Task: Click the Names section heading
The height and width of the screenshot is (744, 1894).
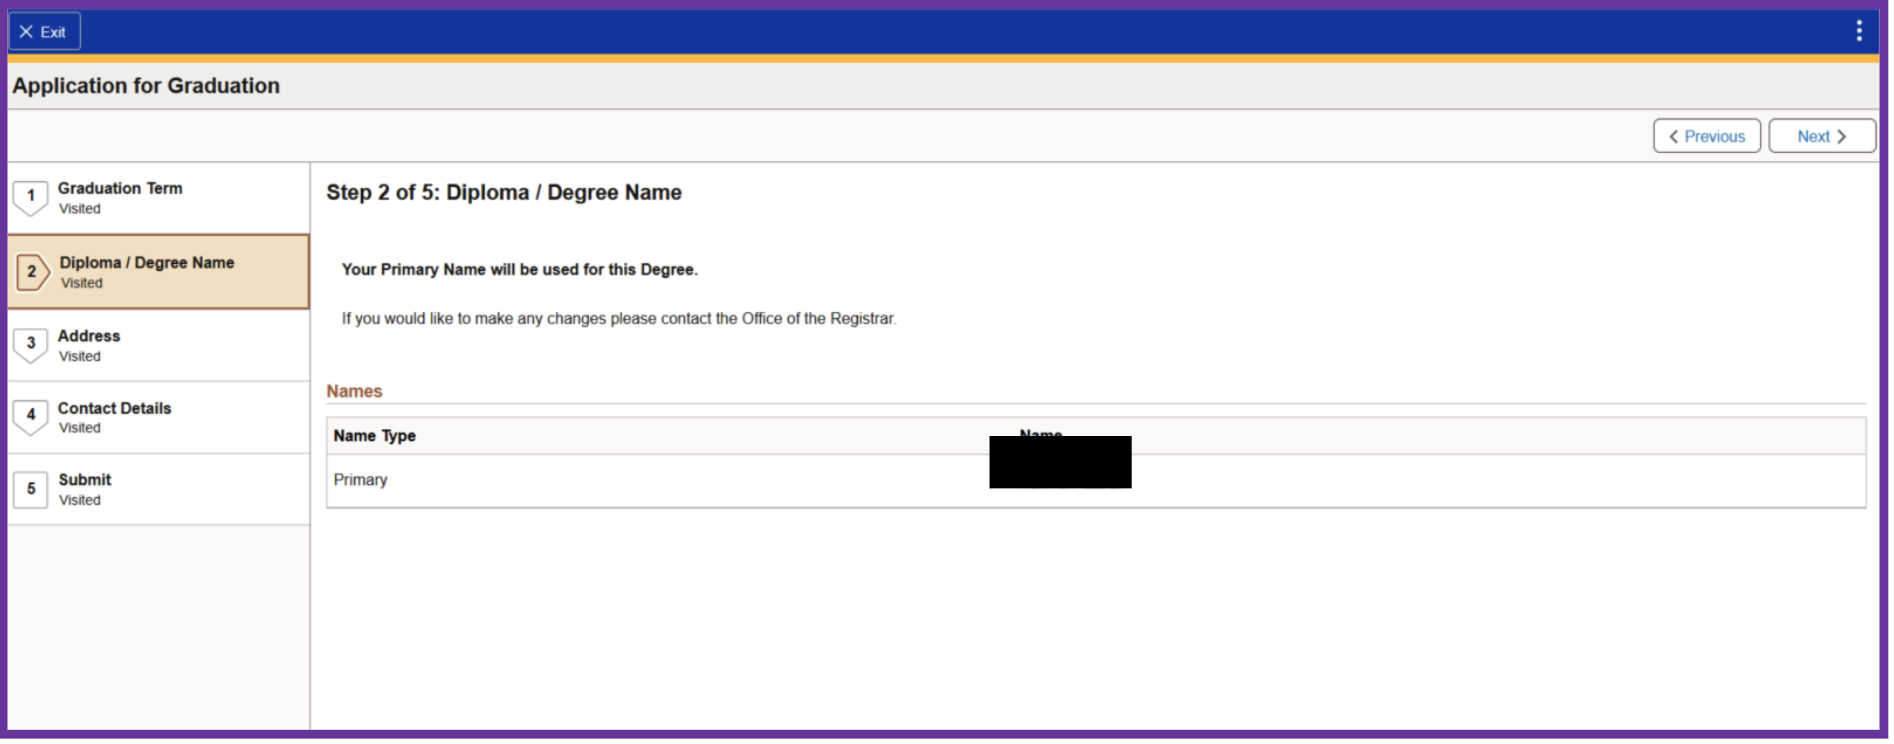Action: [354, 391]
